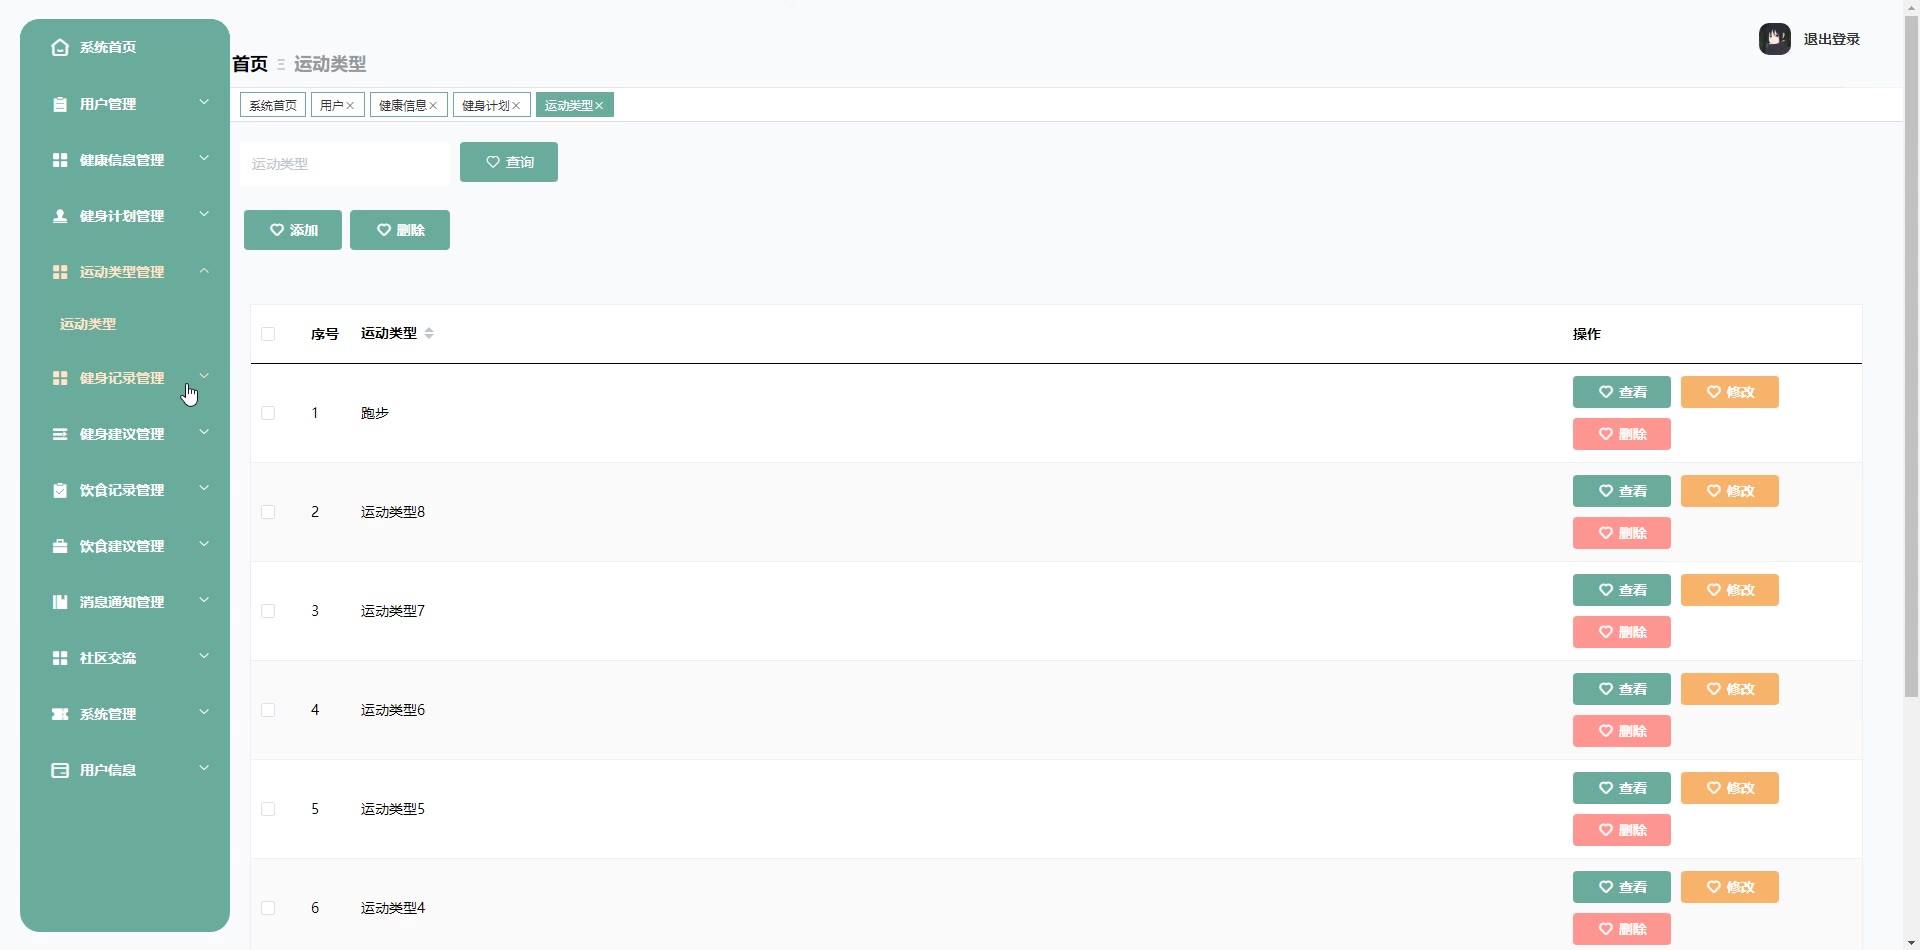Expand the 社区交流 menu chevron

[x=204, y=657]
